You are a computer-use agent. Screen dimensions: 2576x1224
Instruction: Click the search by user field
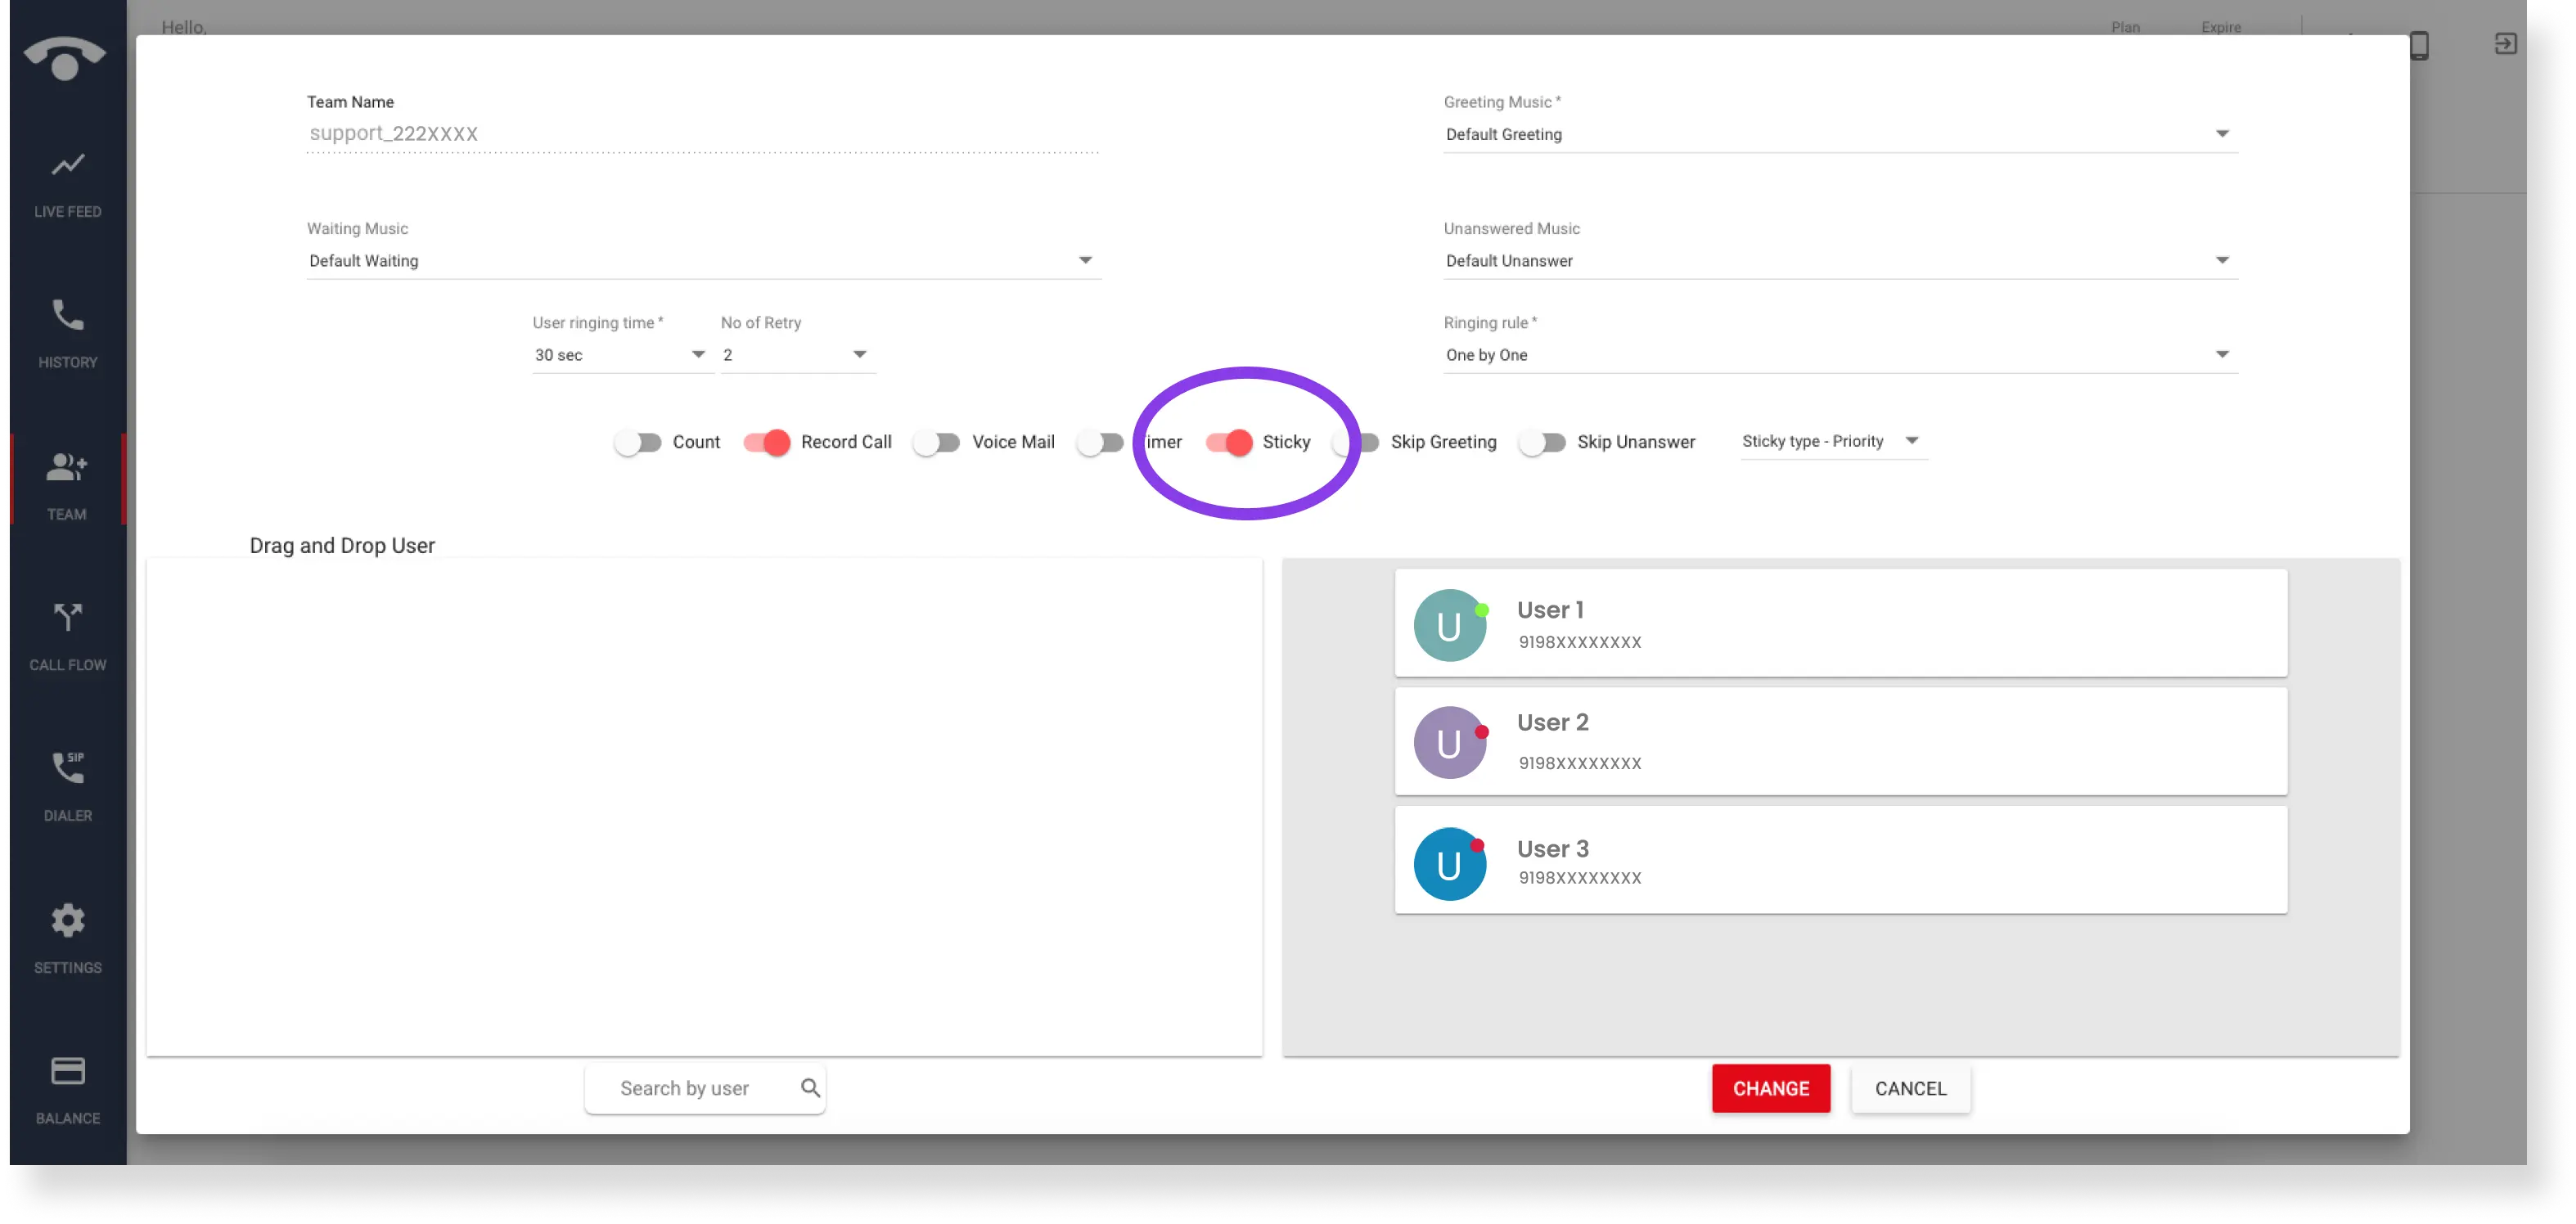[x=700, y=1088]
